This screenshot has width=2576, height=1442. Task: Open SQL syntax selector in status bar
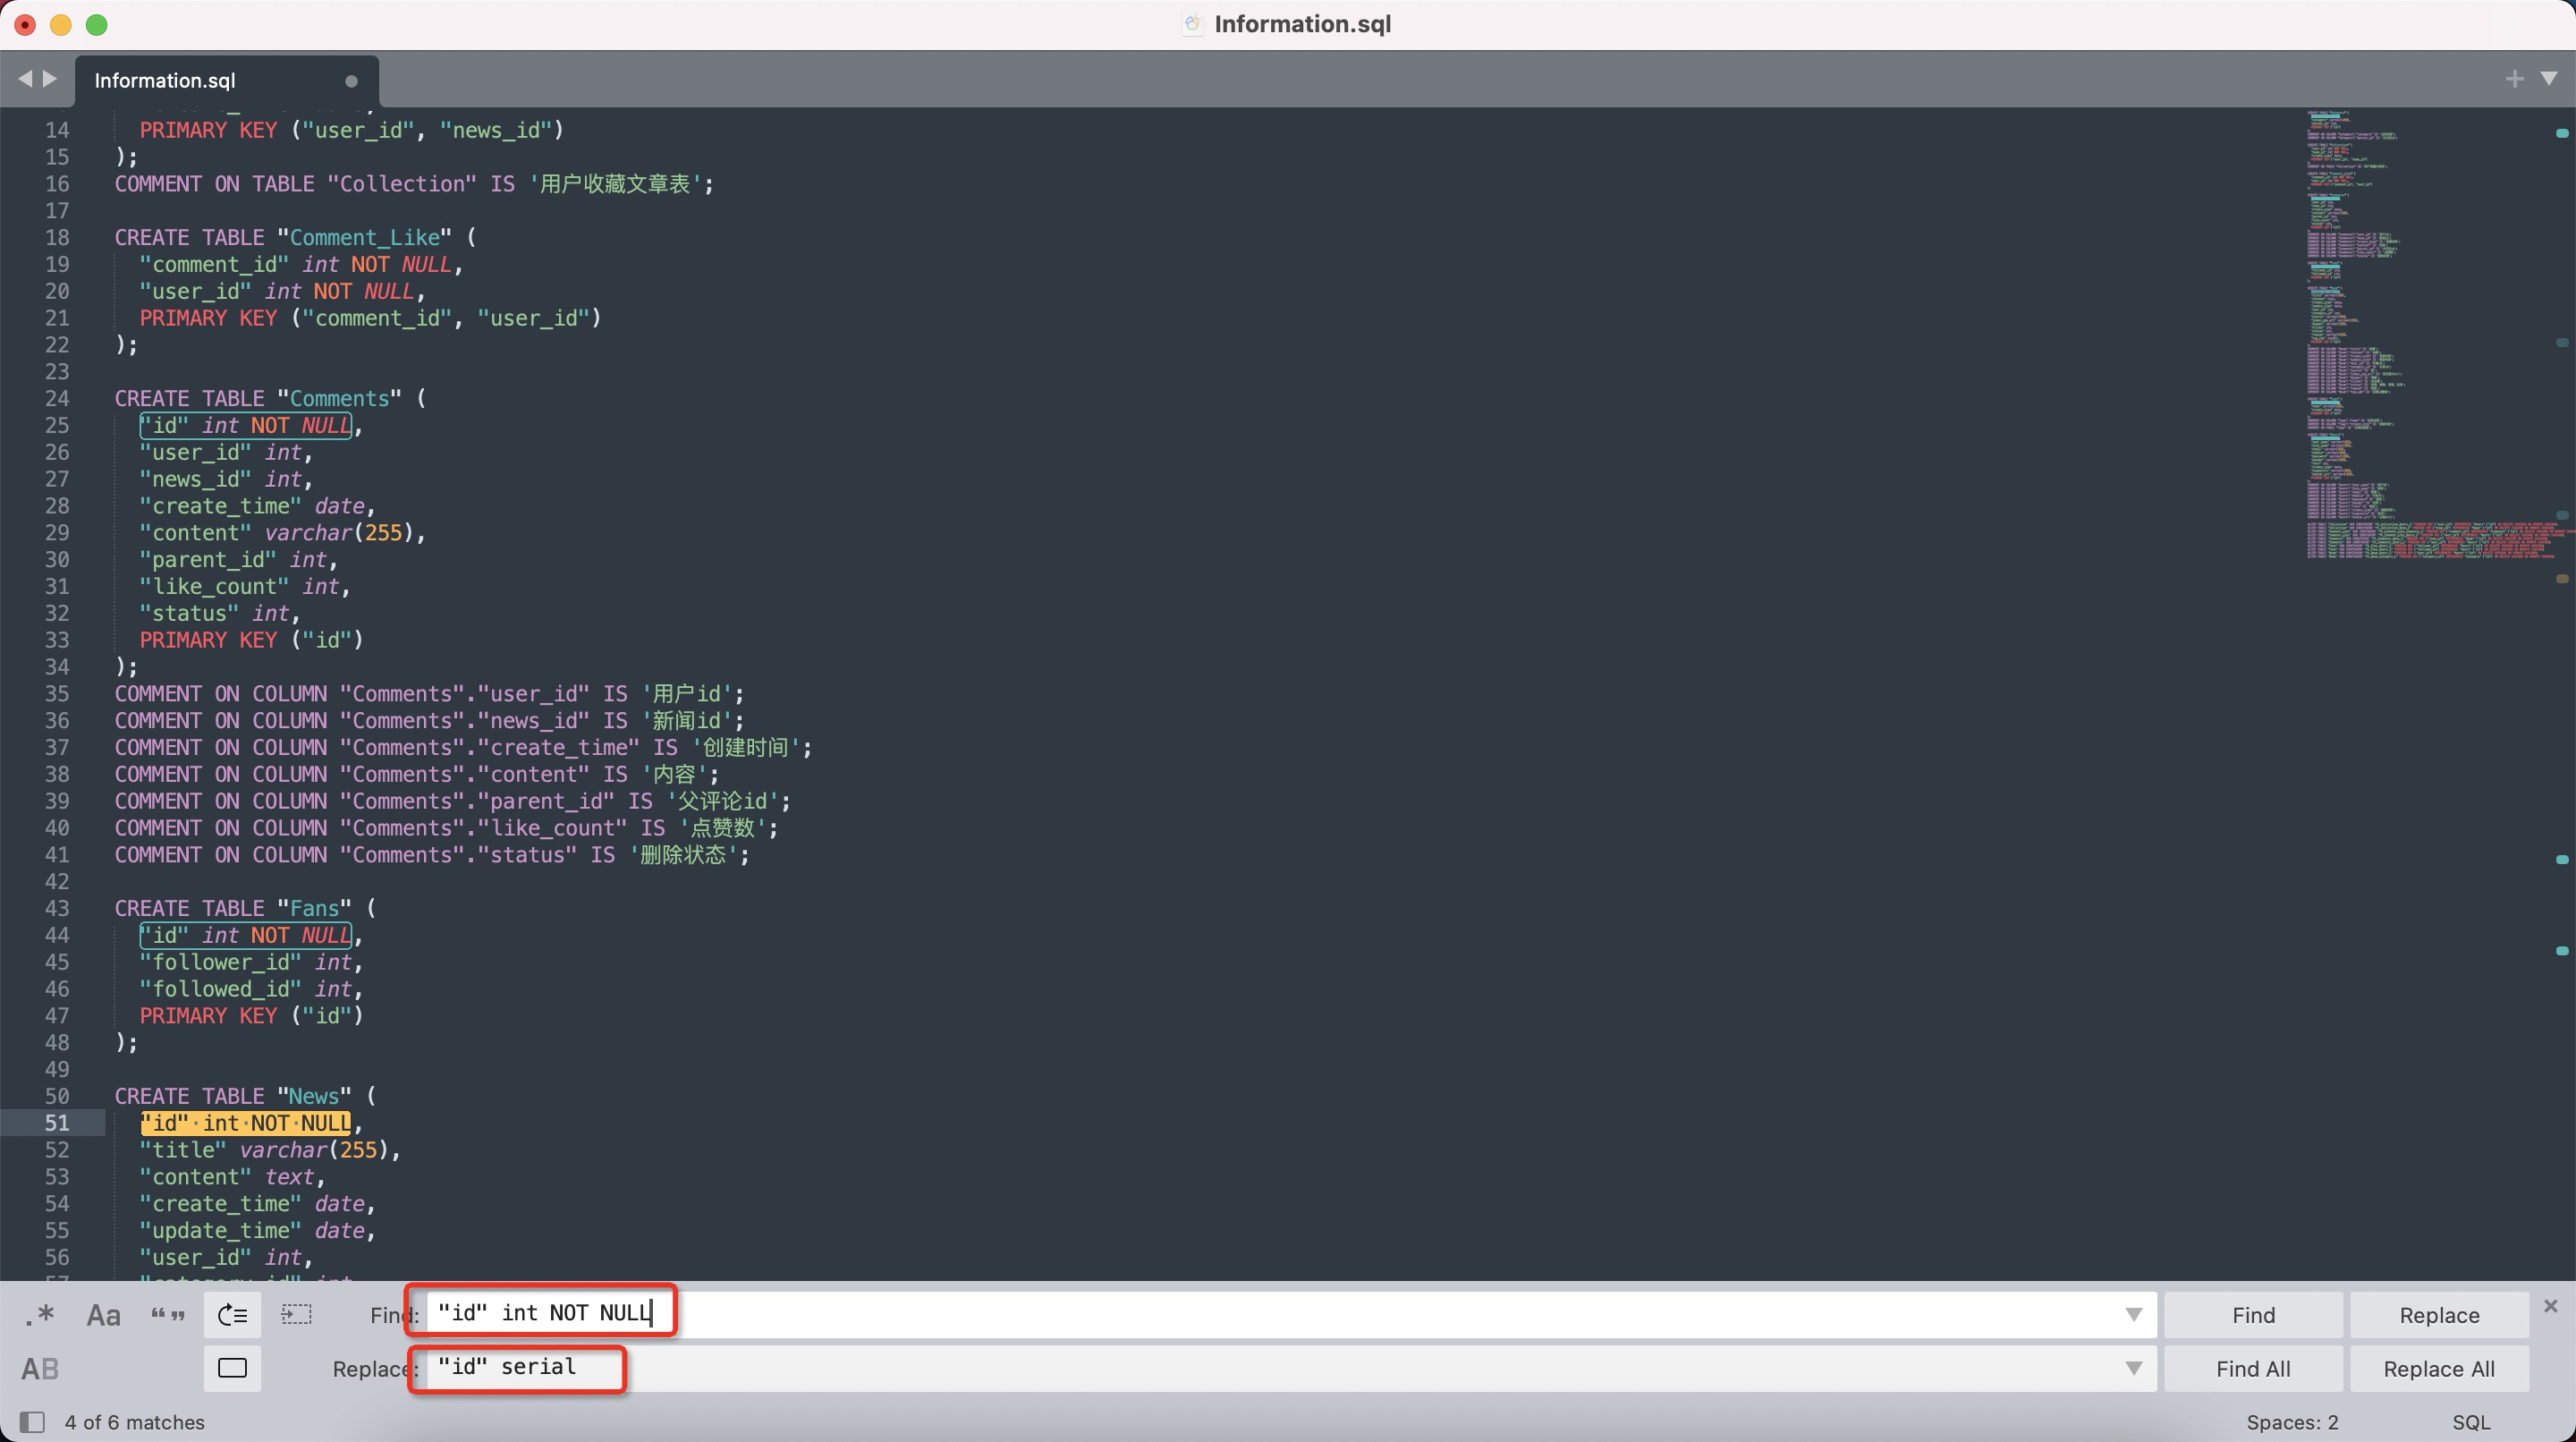(x=2471, y=1422)
